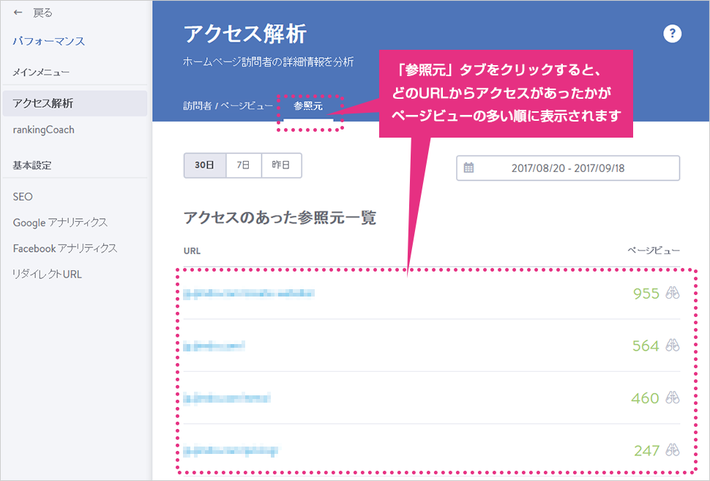Switch to the 訪問者 / ページビュー tab

pyautogui.click(x=228, y=106)
